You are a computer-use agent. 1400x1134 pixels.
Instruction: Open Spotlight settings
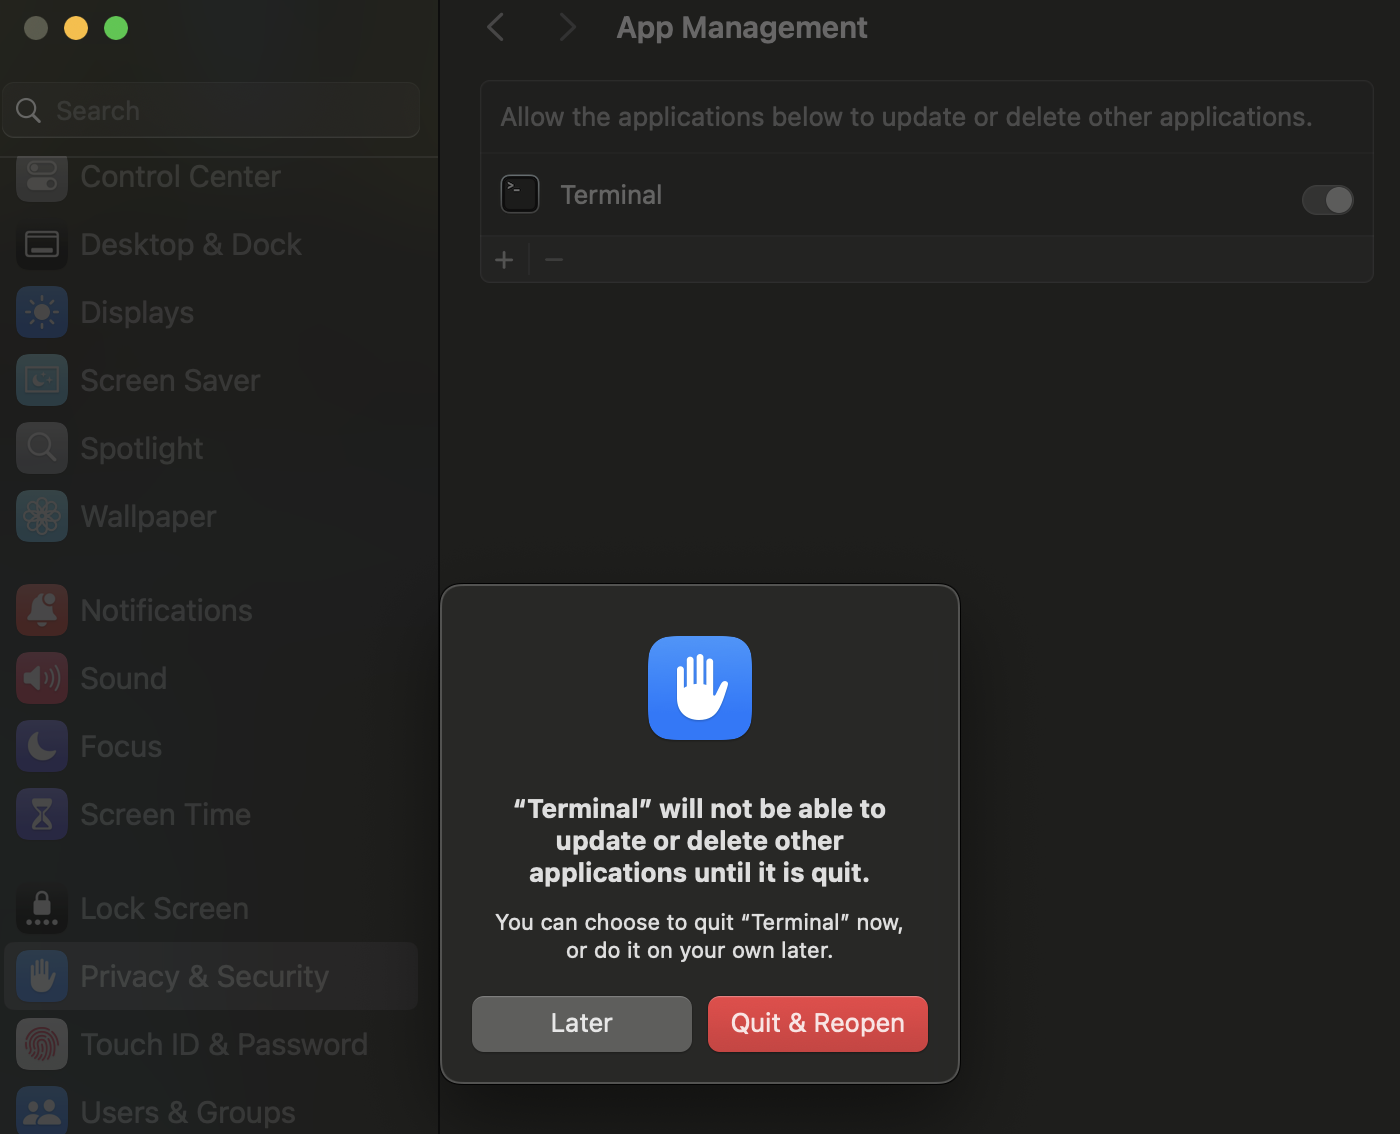[211, 448]
